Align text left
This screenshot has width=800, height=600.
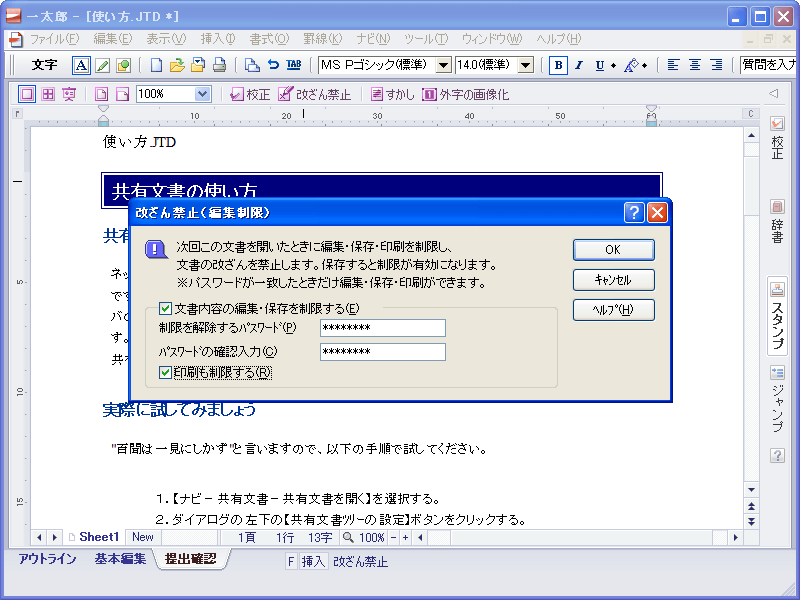click(x=673, y=65)
